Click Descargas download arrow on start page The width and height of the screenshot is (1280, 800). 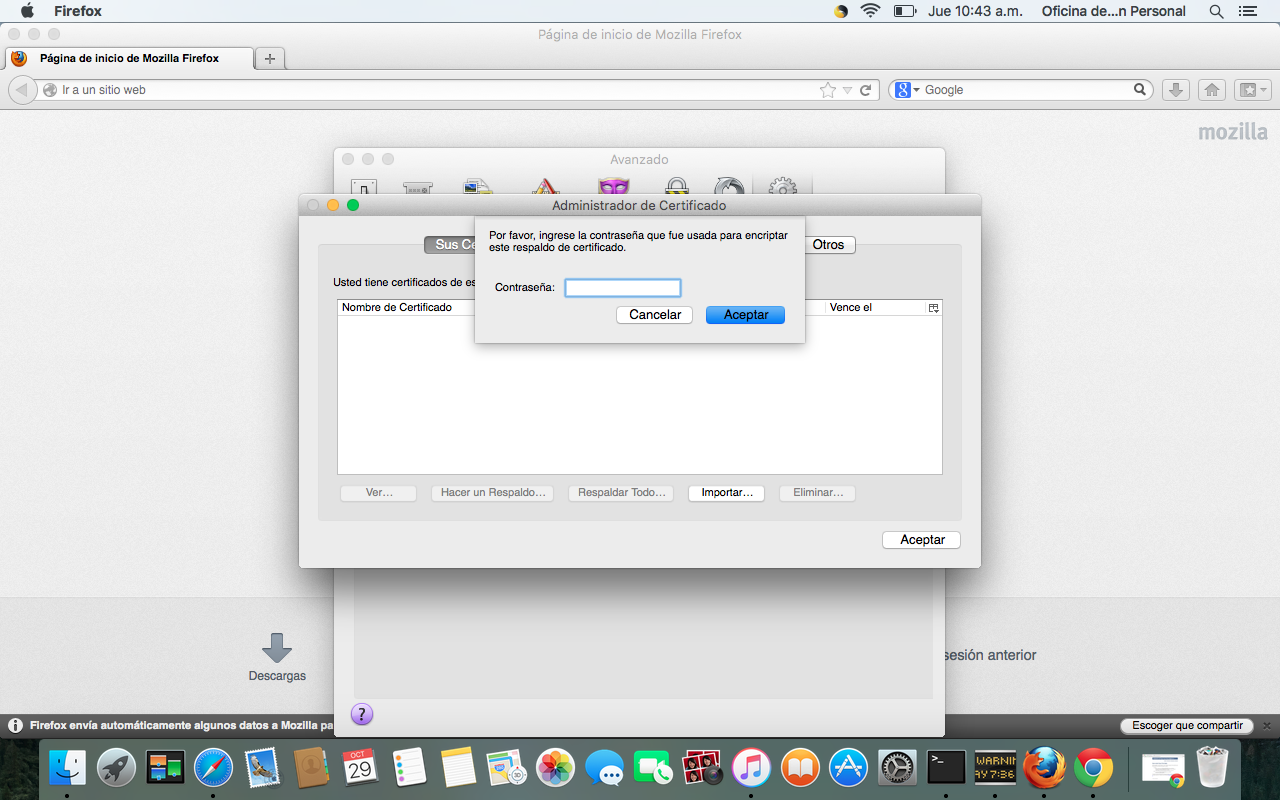277,648
